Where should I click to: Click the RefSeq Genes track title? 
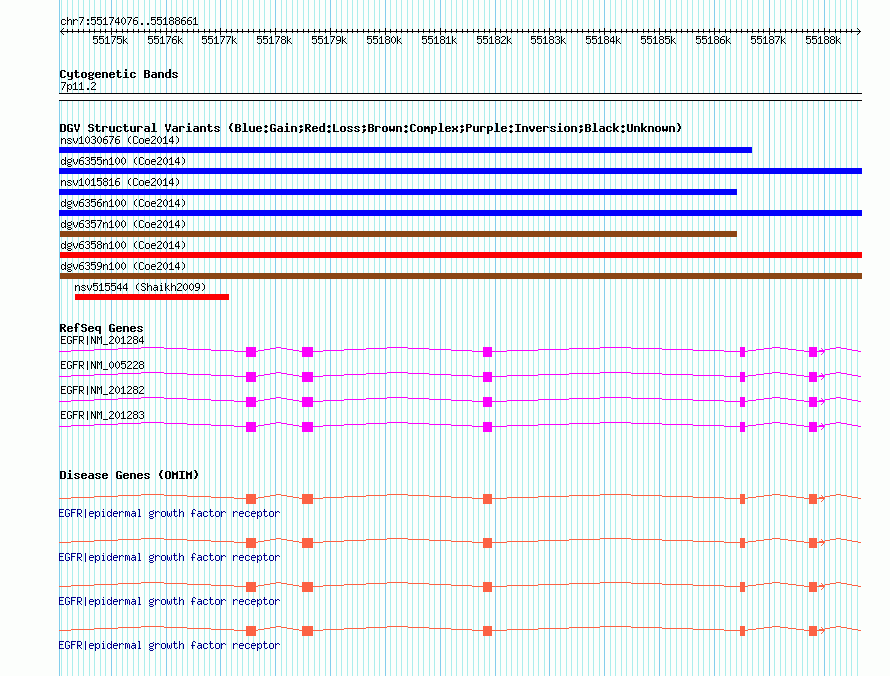(x=101, y=328)
